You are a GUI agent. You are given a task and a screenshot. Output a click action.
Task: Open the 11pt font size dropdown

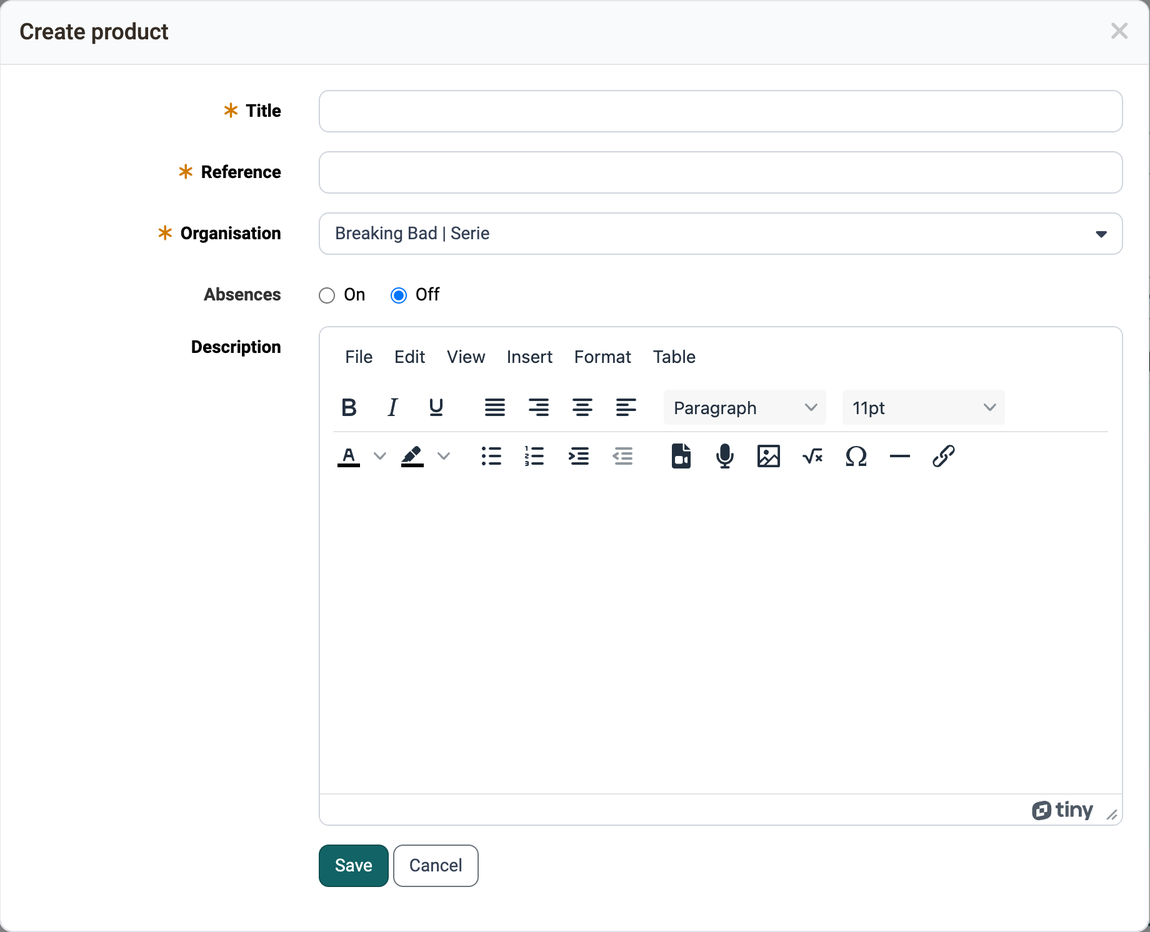point(923,408)
